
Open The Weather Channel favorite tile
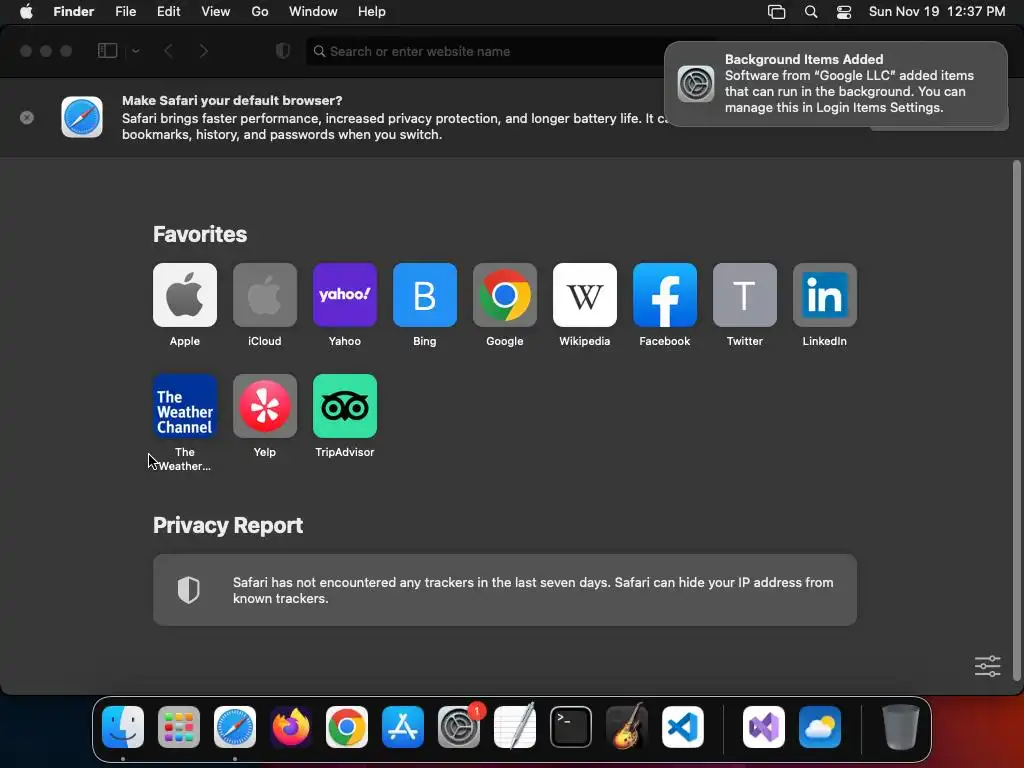[x=185, y=406]
